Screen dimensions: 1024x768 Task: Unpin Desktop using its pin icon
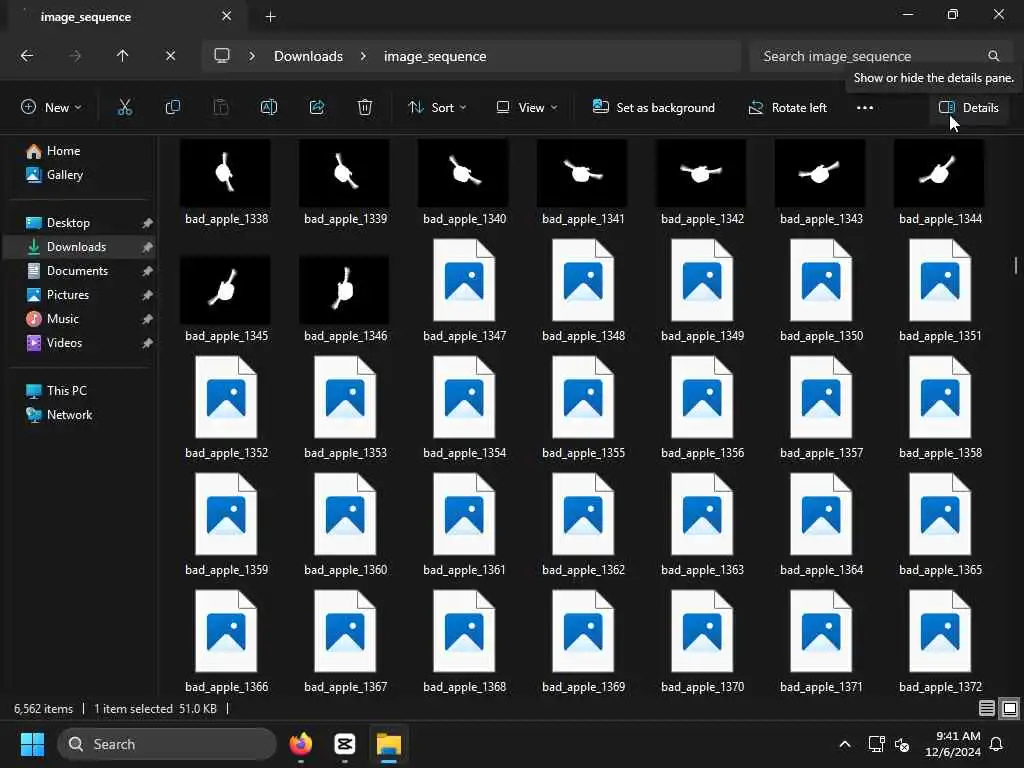click(148, 223)
